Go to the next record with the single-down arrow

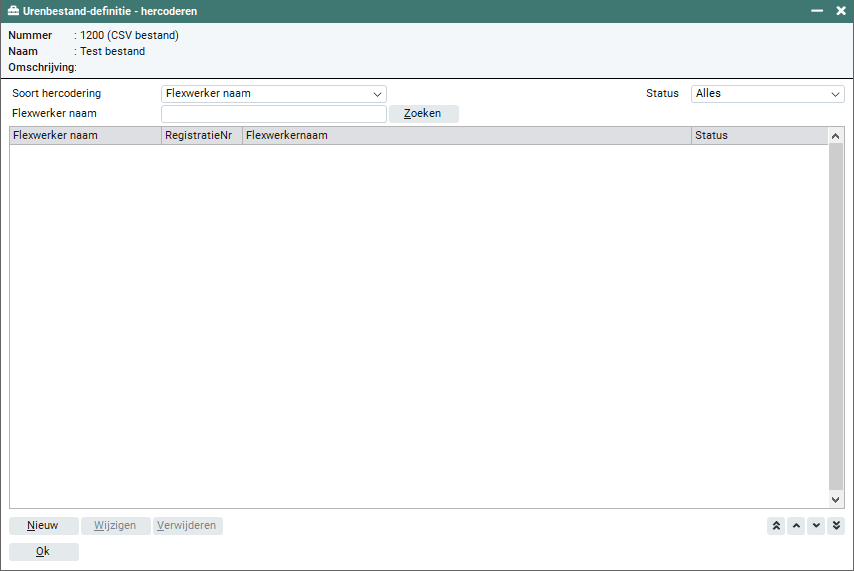(x=816, y=526)
